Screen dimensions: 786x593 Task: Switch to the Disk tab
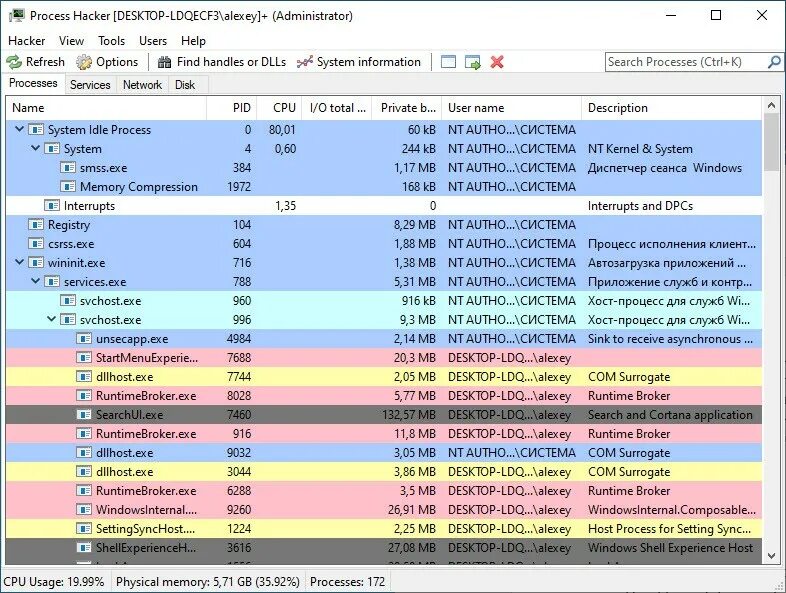click(185, 85)
